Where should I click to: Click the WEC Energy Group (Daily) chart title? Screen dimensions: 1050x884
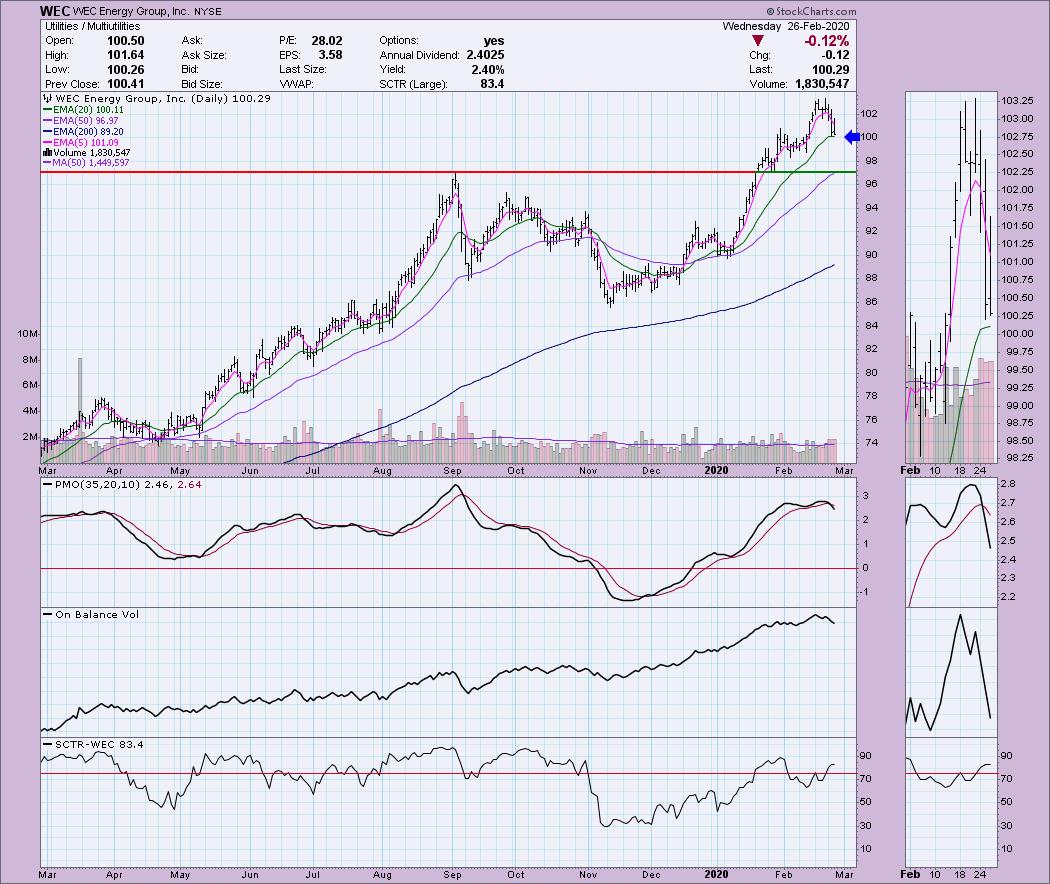tap(157, 98)
